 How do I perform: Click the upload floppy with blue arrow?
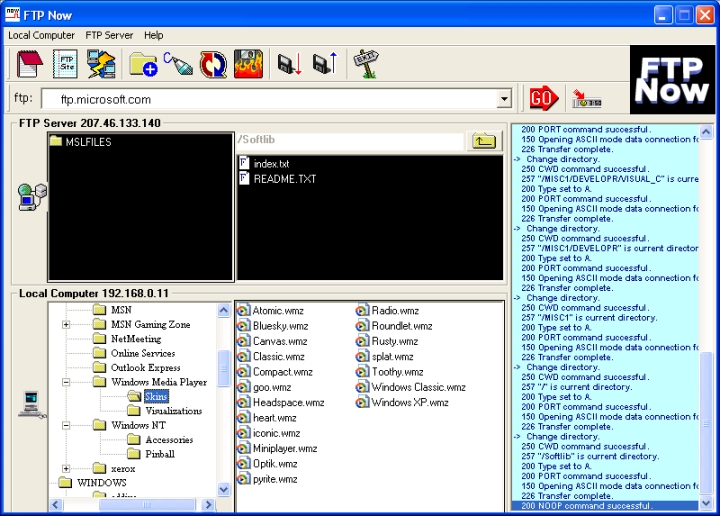[x=325, y=64]
